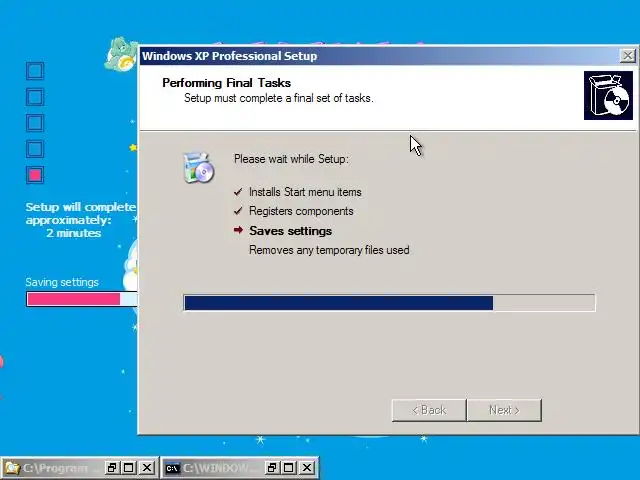640x480 pixels.
Task: Click the Performing Final Tasks heading
Action: 227,83
